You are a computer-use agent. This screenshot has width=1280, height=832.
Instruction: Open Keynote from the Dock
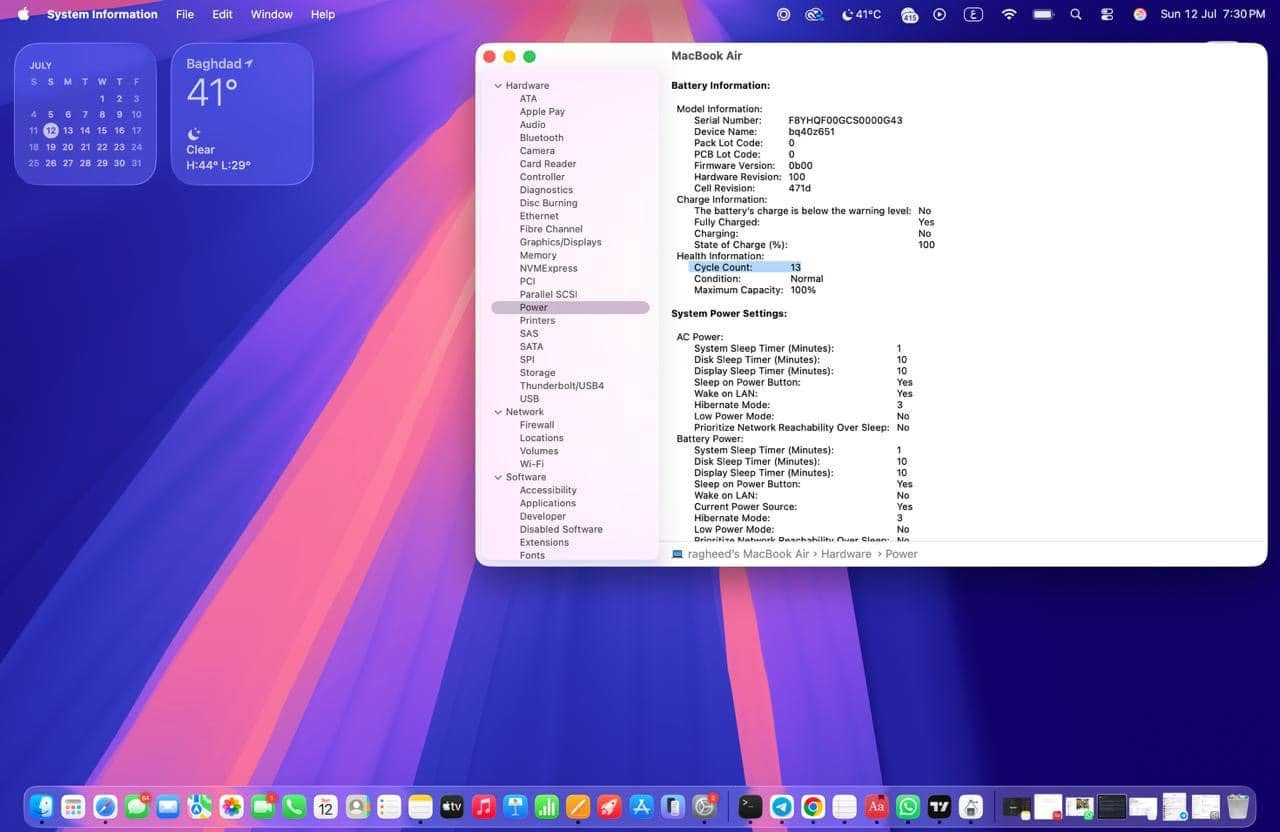click(515, 806)
